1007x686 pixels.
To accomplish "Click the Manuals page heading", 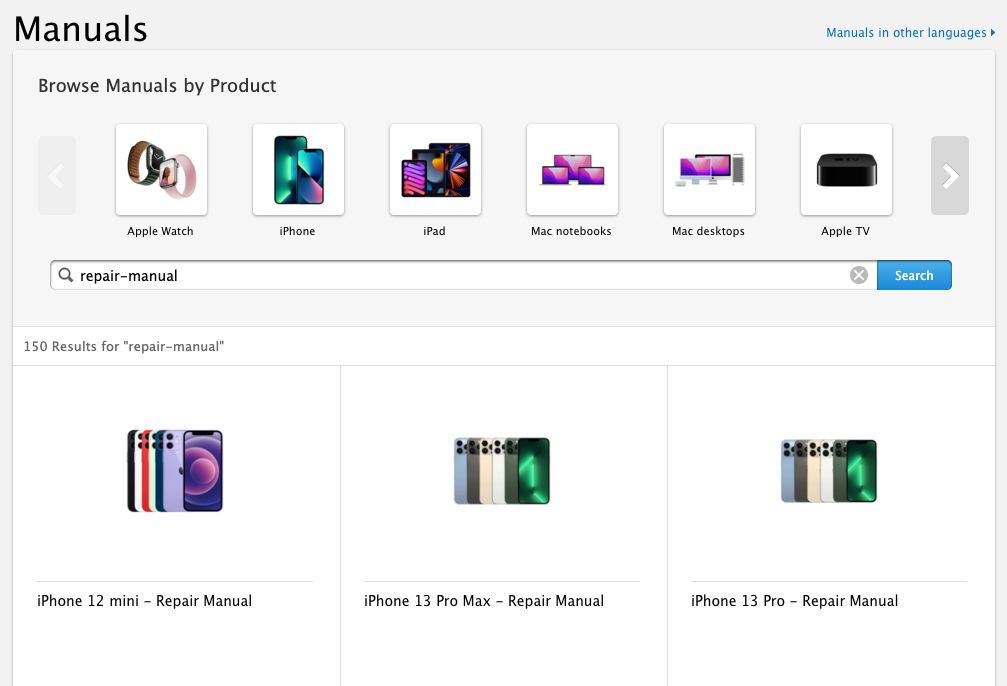I will 79,28.
